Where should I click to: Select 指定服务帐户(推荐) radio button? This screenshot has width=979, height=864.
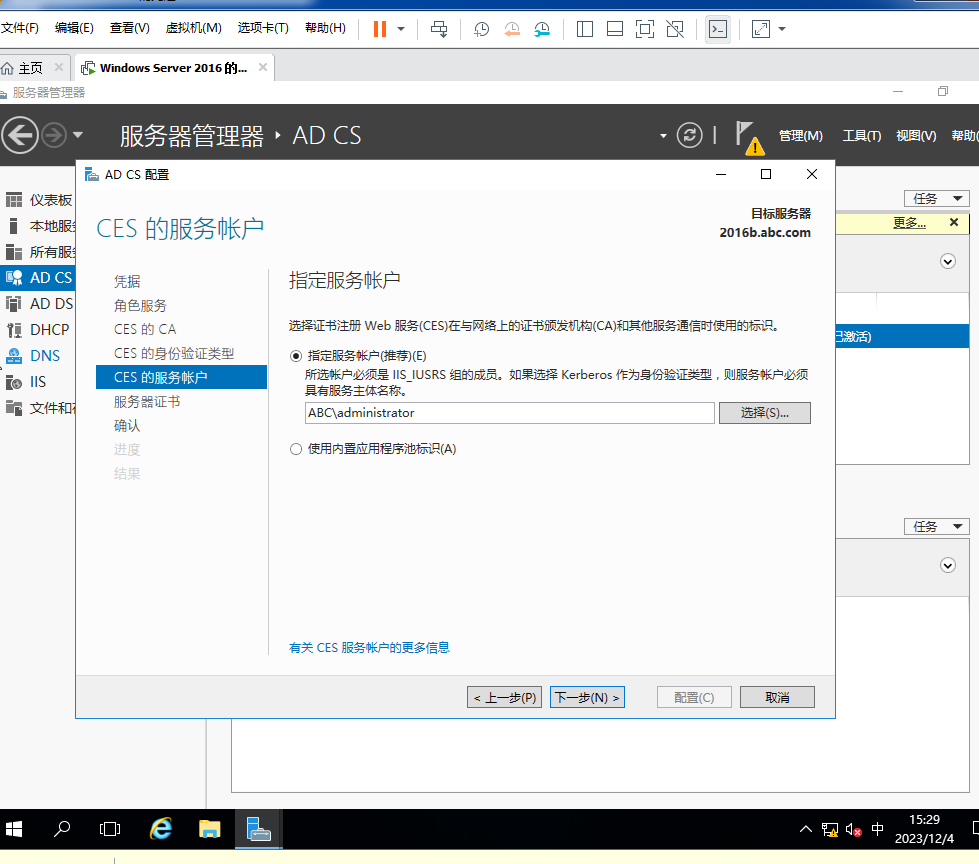[x=296, y=356]
